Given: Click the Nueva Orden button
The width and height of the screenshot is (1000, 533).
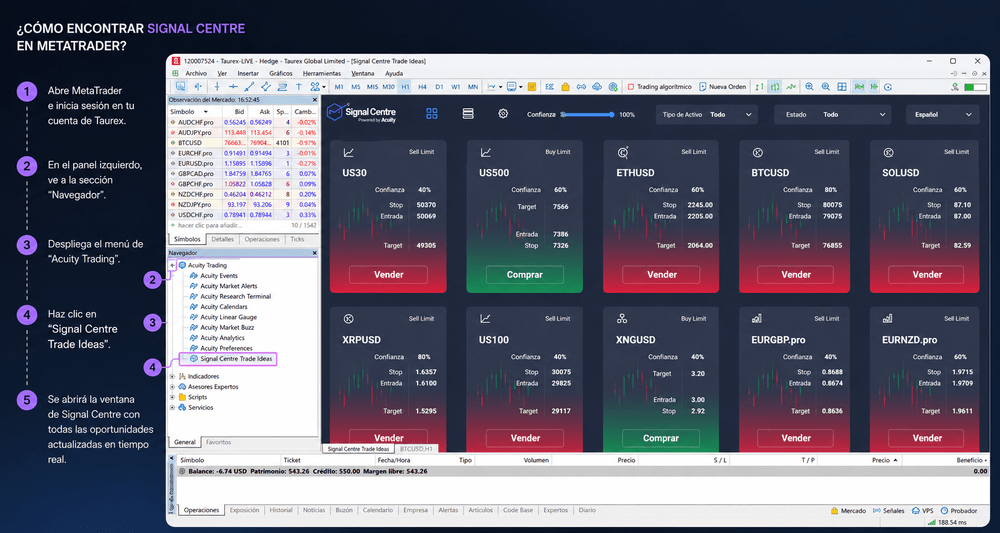Looking at the screenshot, I should point(723,87).
